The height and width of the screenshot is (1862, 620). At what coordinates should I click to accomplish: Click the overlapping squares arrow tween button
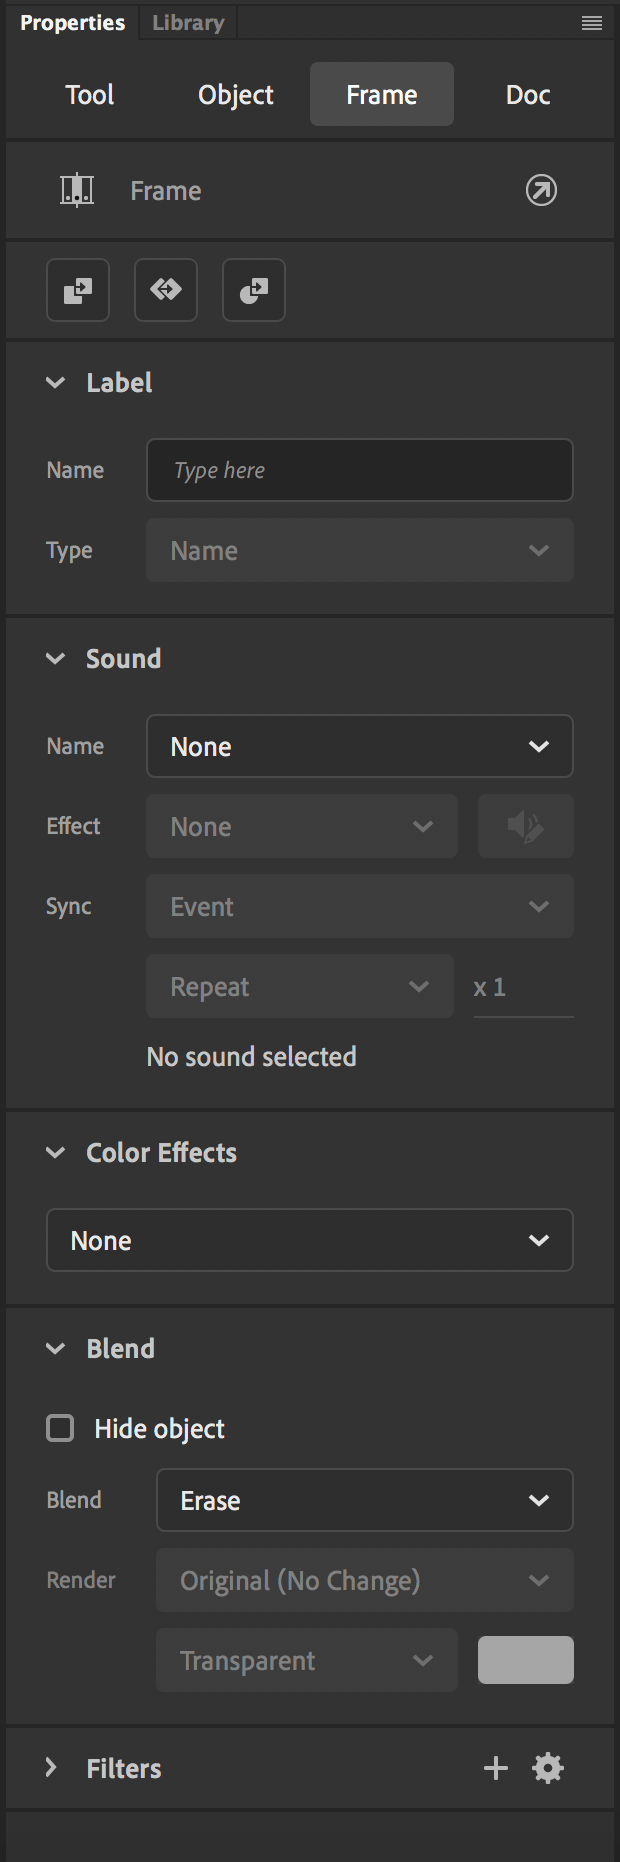(78, 290)
